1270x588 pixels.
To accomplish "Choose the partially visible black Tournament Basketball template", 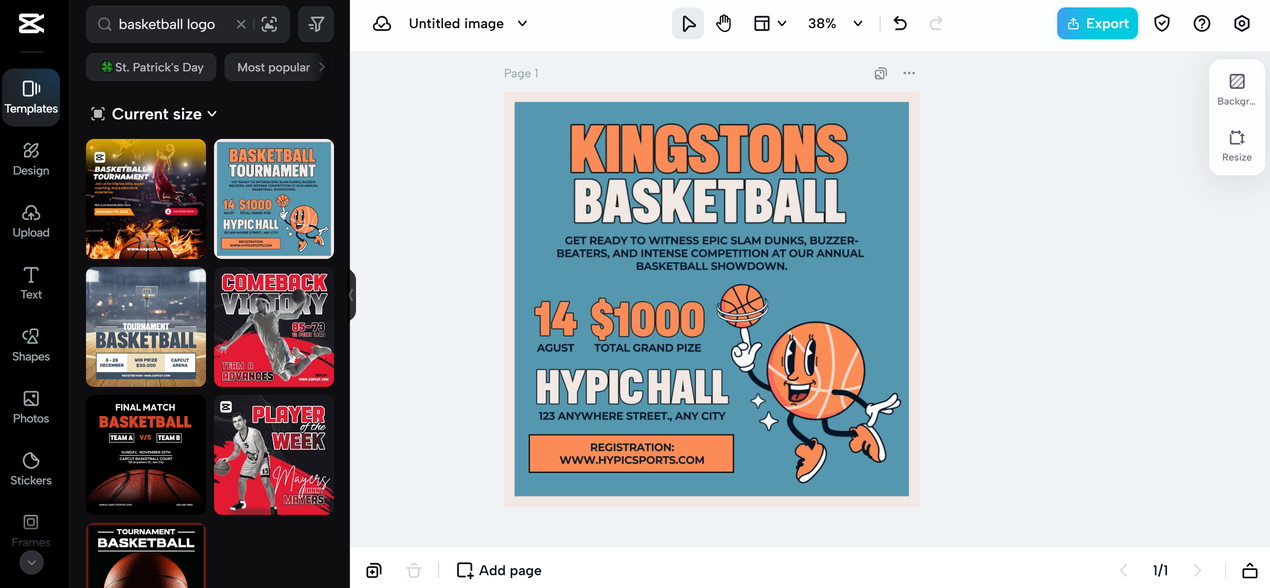I will [146, 555].
